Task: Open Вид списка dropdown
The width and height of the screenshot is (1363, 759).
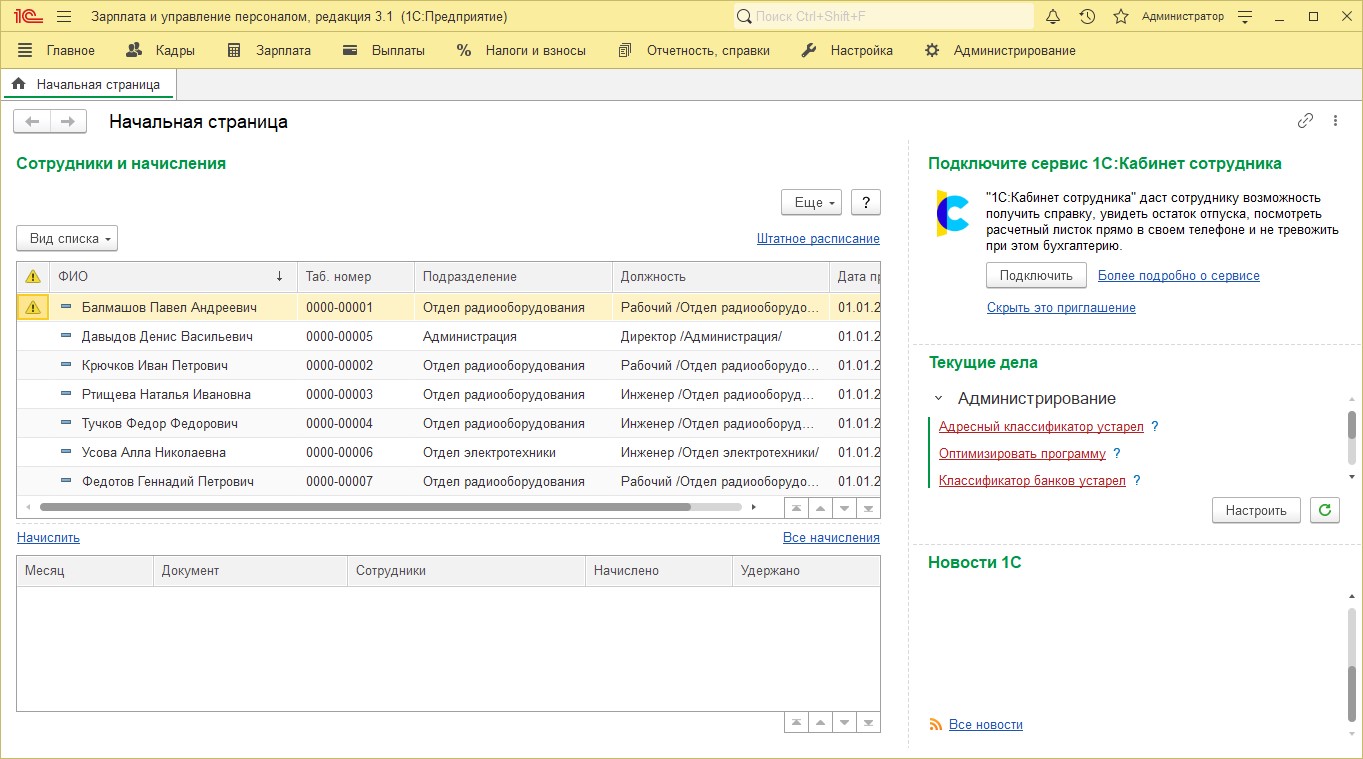Action: click(67, 238)
